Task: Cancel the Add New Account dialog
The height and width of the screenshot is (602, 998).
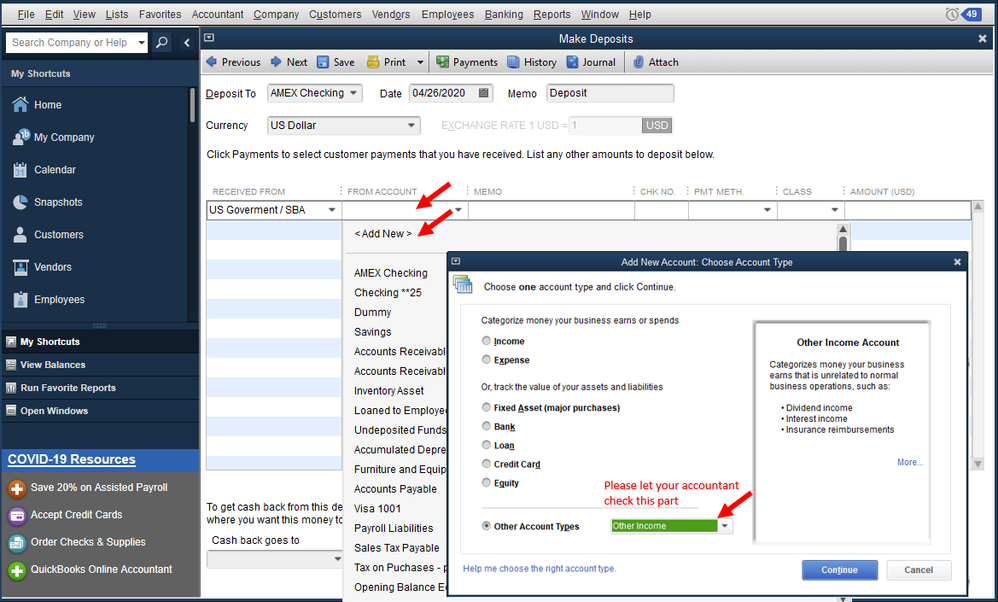Action: point(918,570)
